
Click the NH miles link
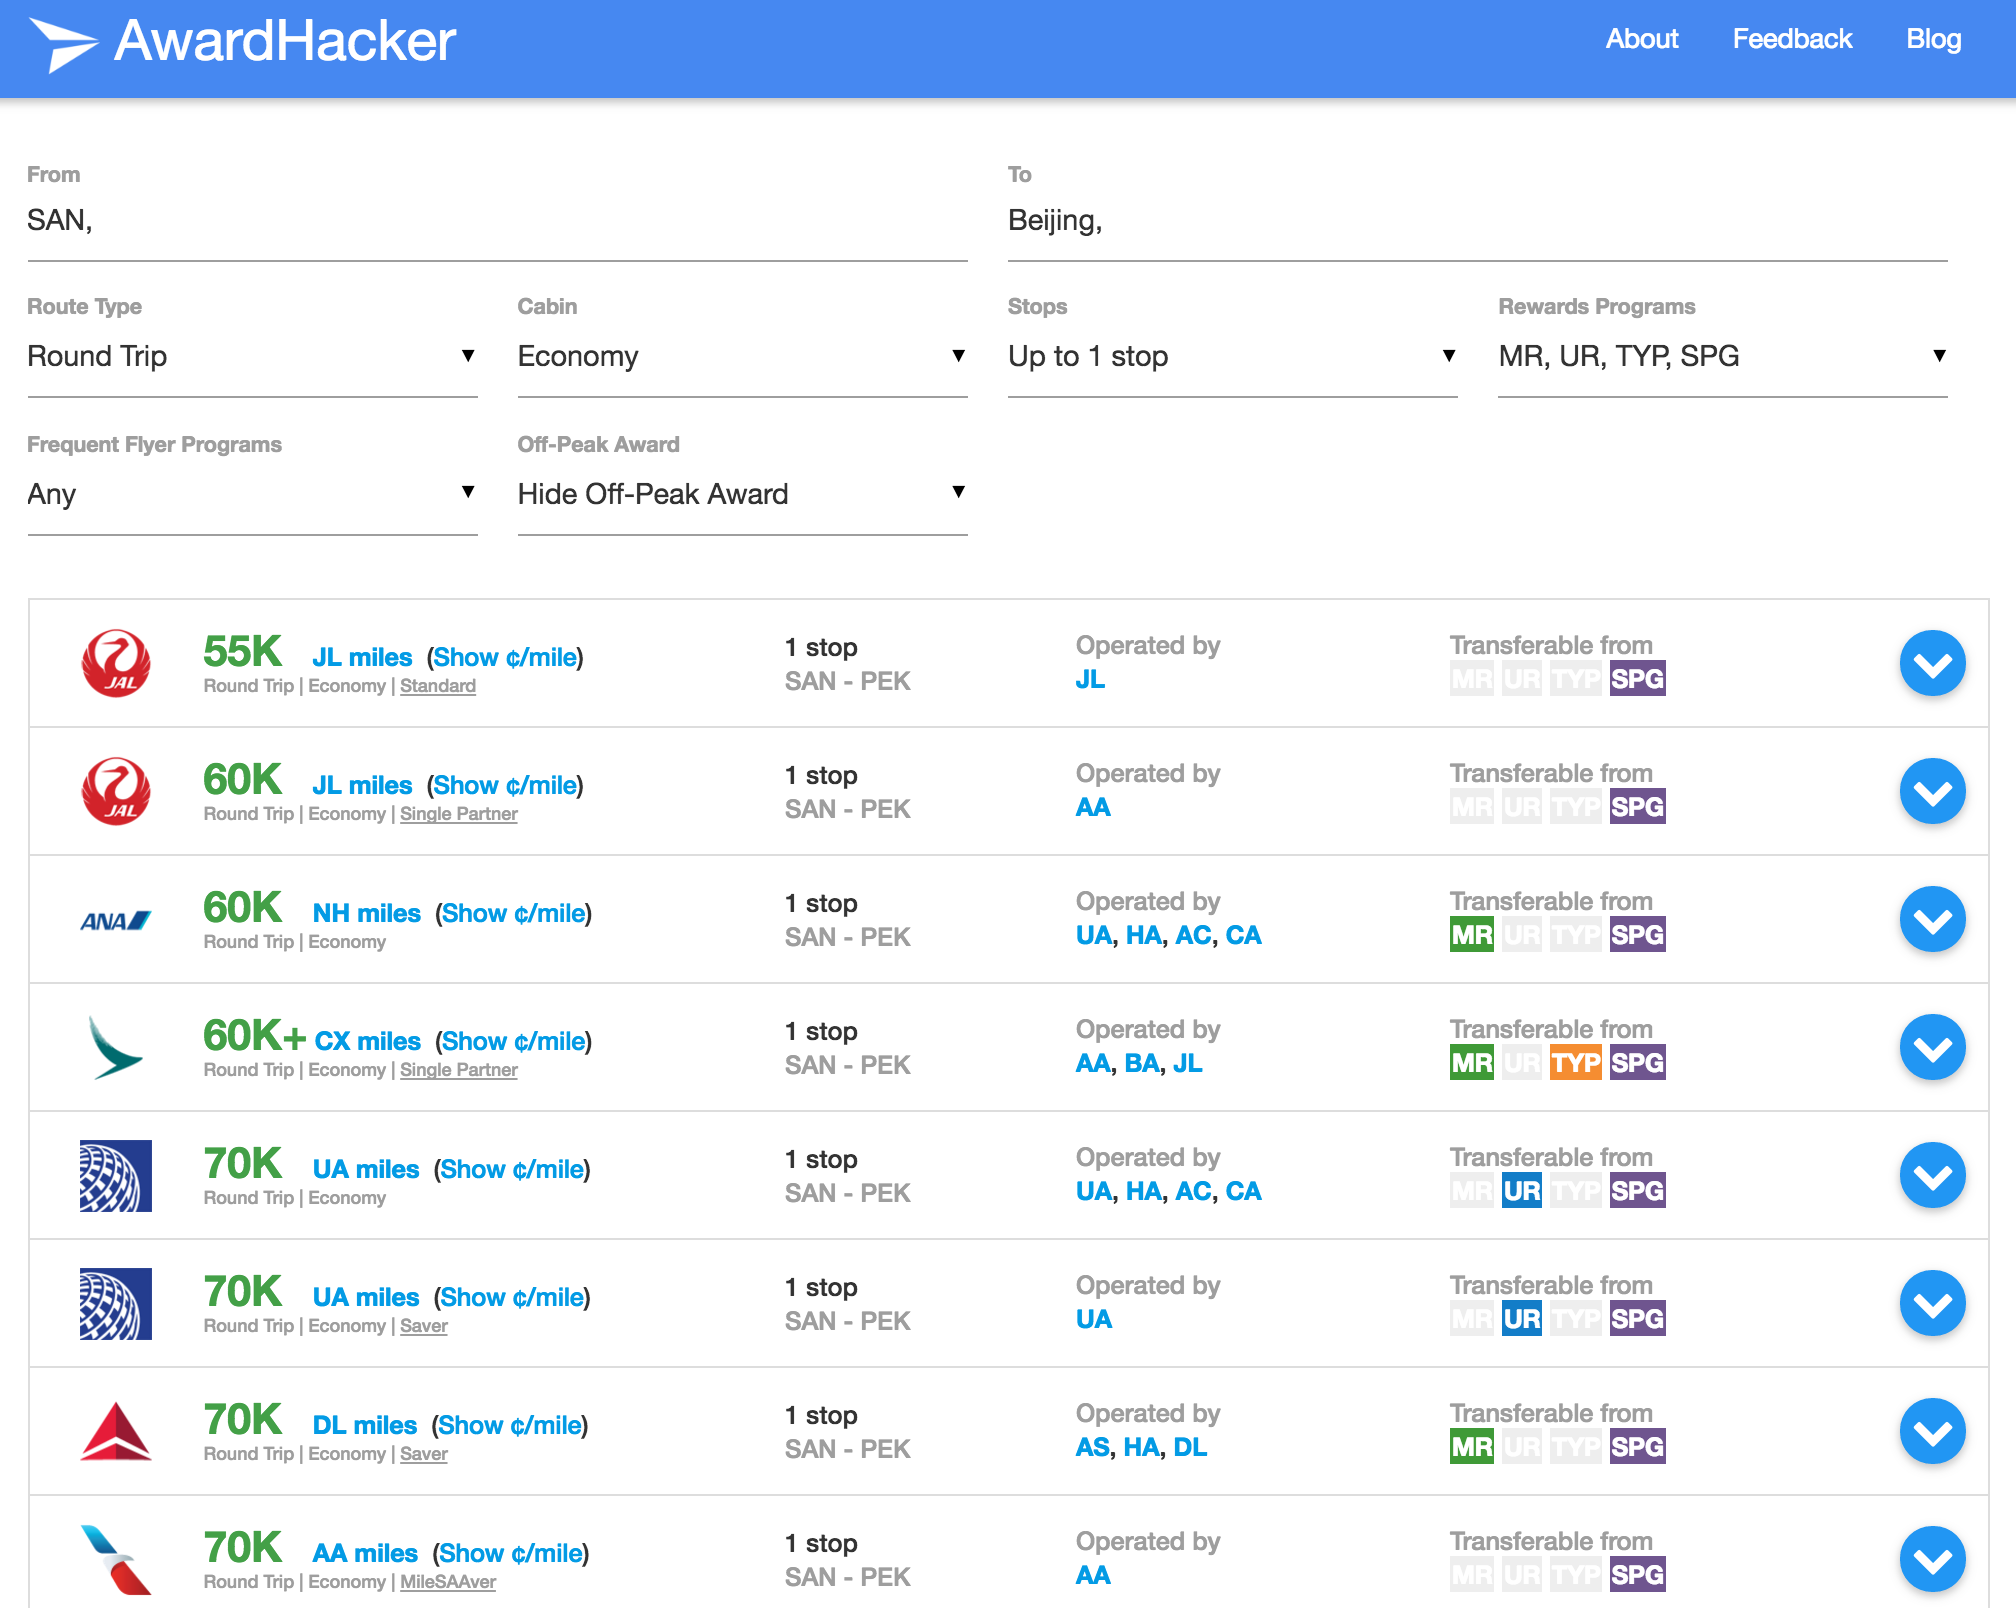tap(367, 913)
